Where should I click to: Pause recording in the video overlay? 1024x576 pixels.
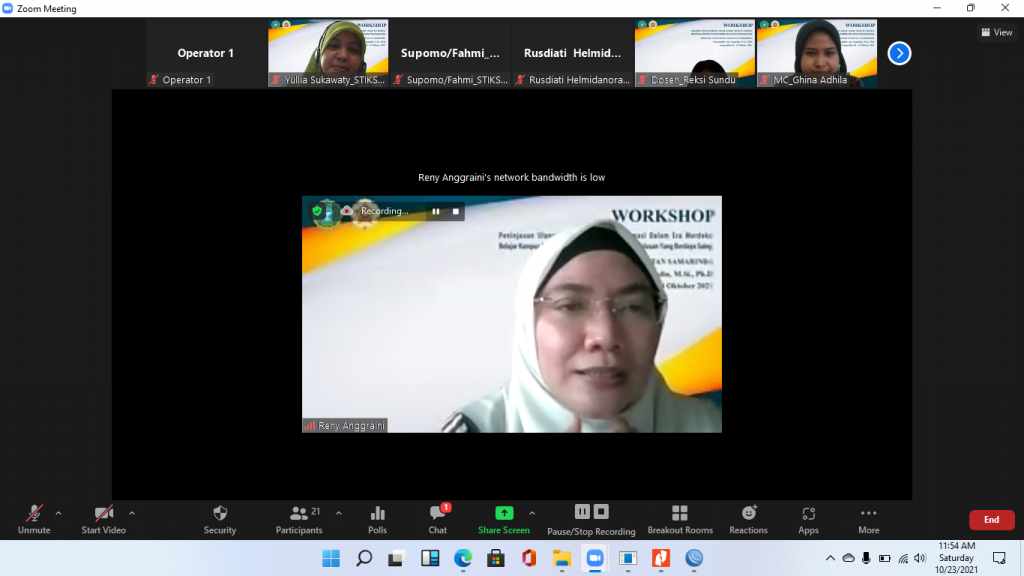tap(436, 211)
